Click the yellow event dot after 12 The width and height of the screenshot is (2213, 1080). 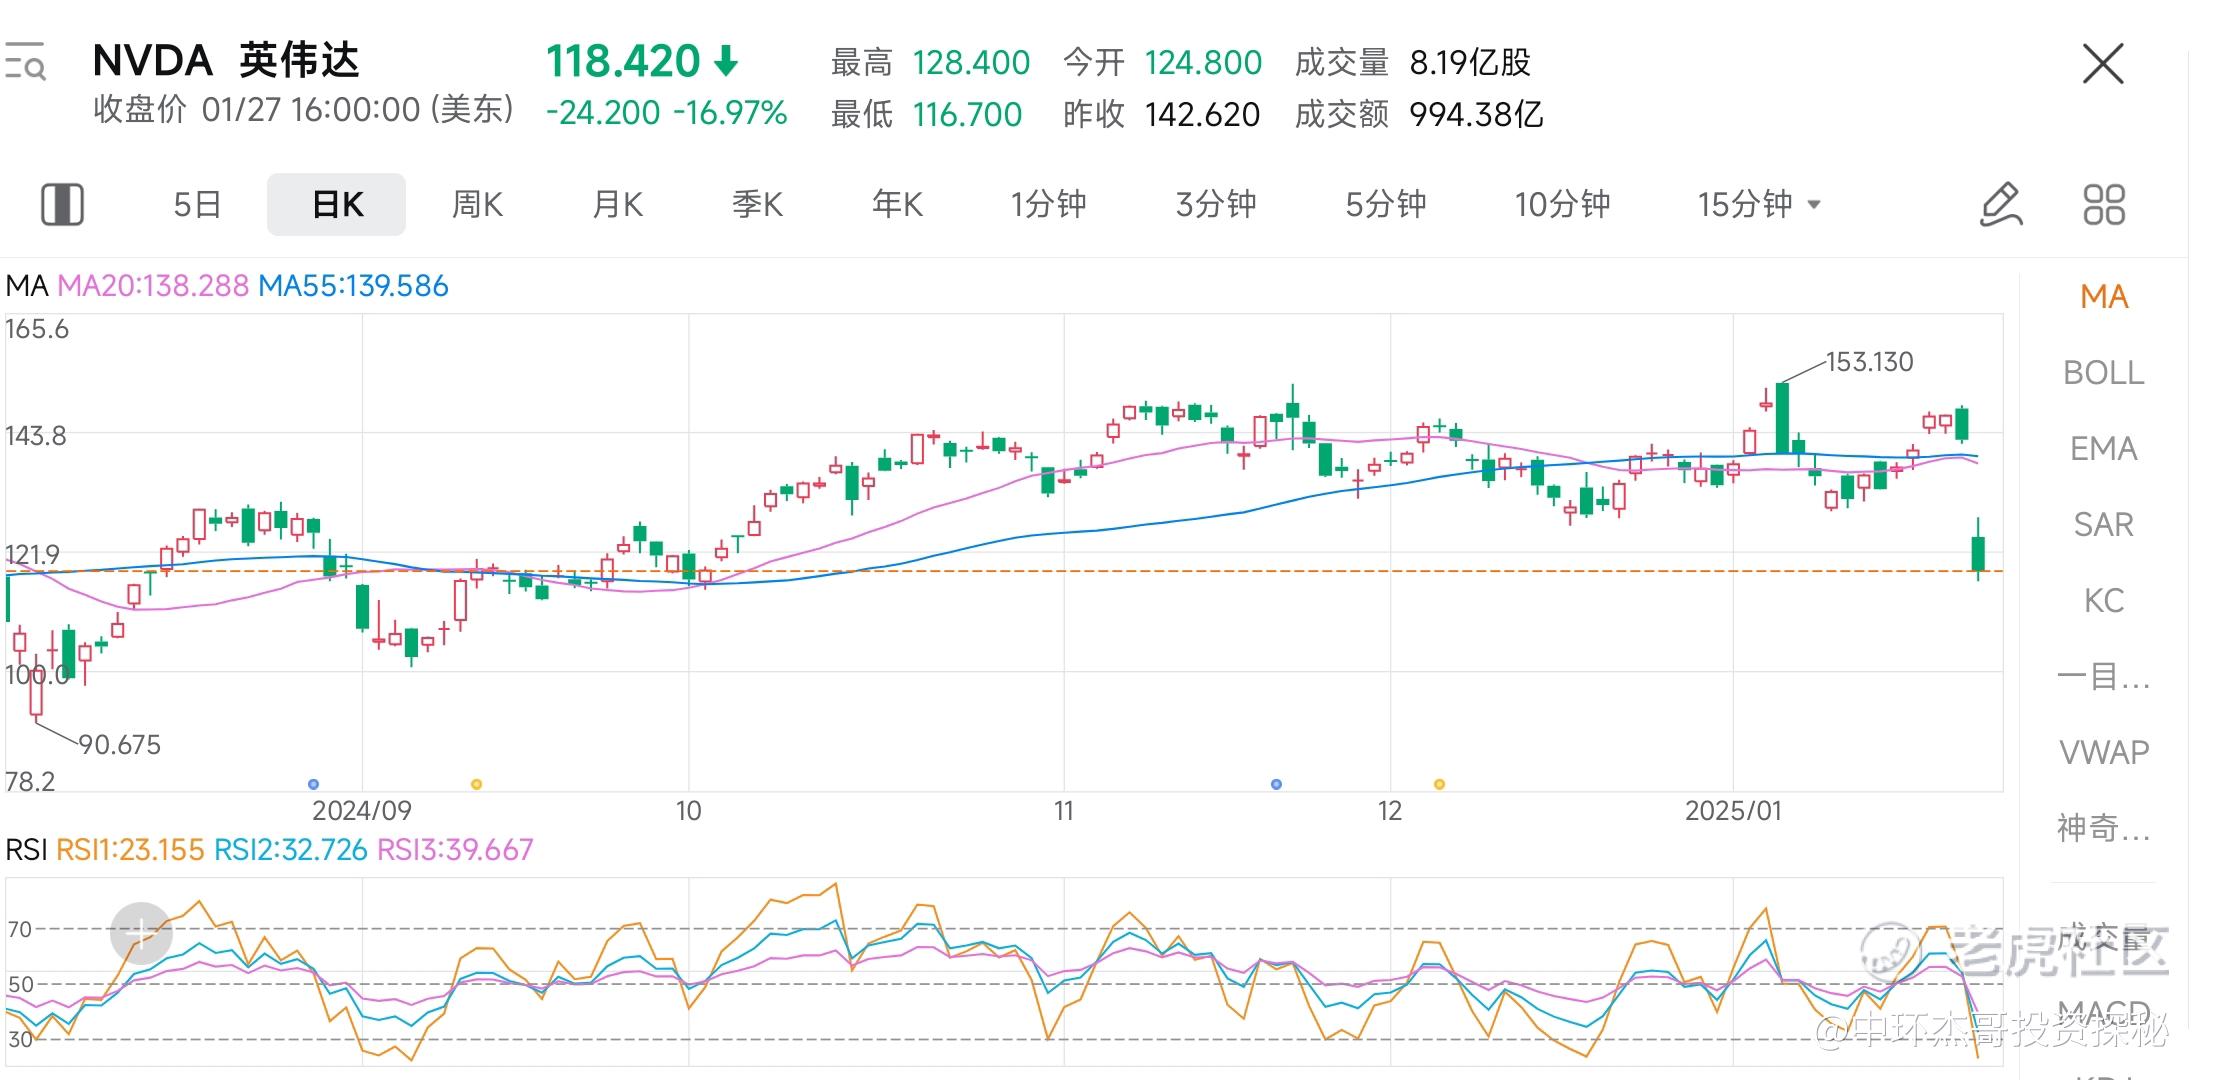click(1439, 784)
